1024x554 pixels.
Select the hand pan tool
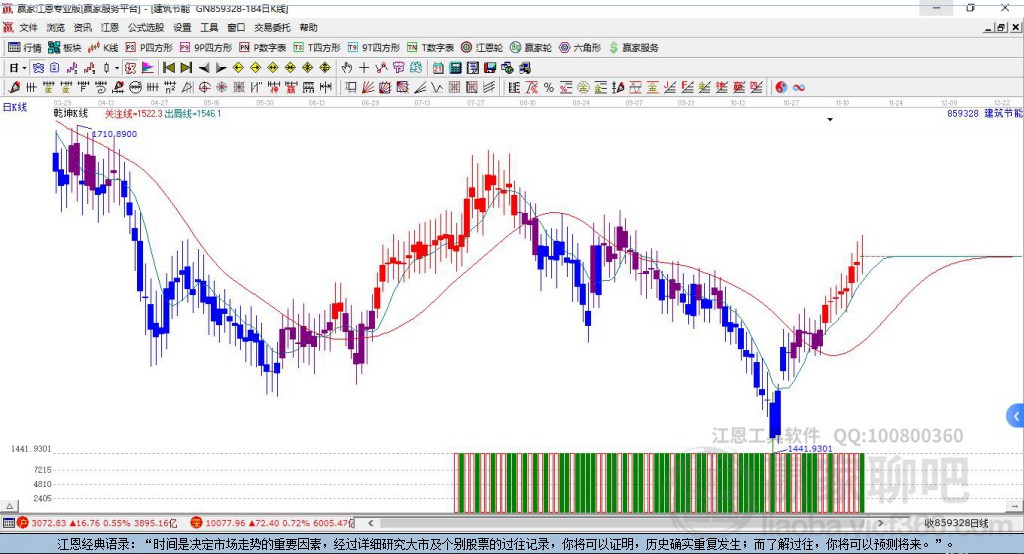(347, 67)
